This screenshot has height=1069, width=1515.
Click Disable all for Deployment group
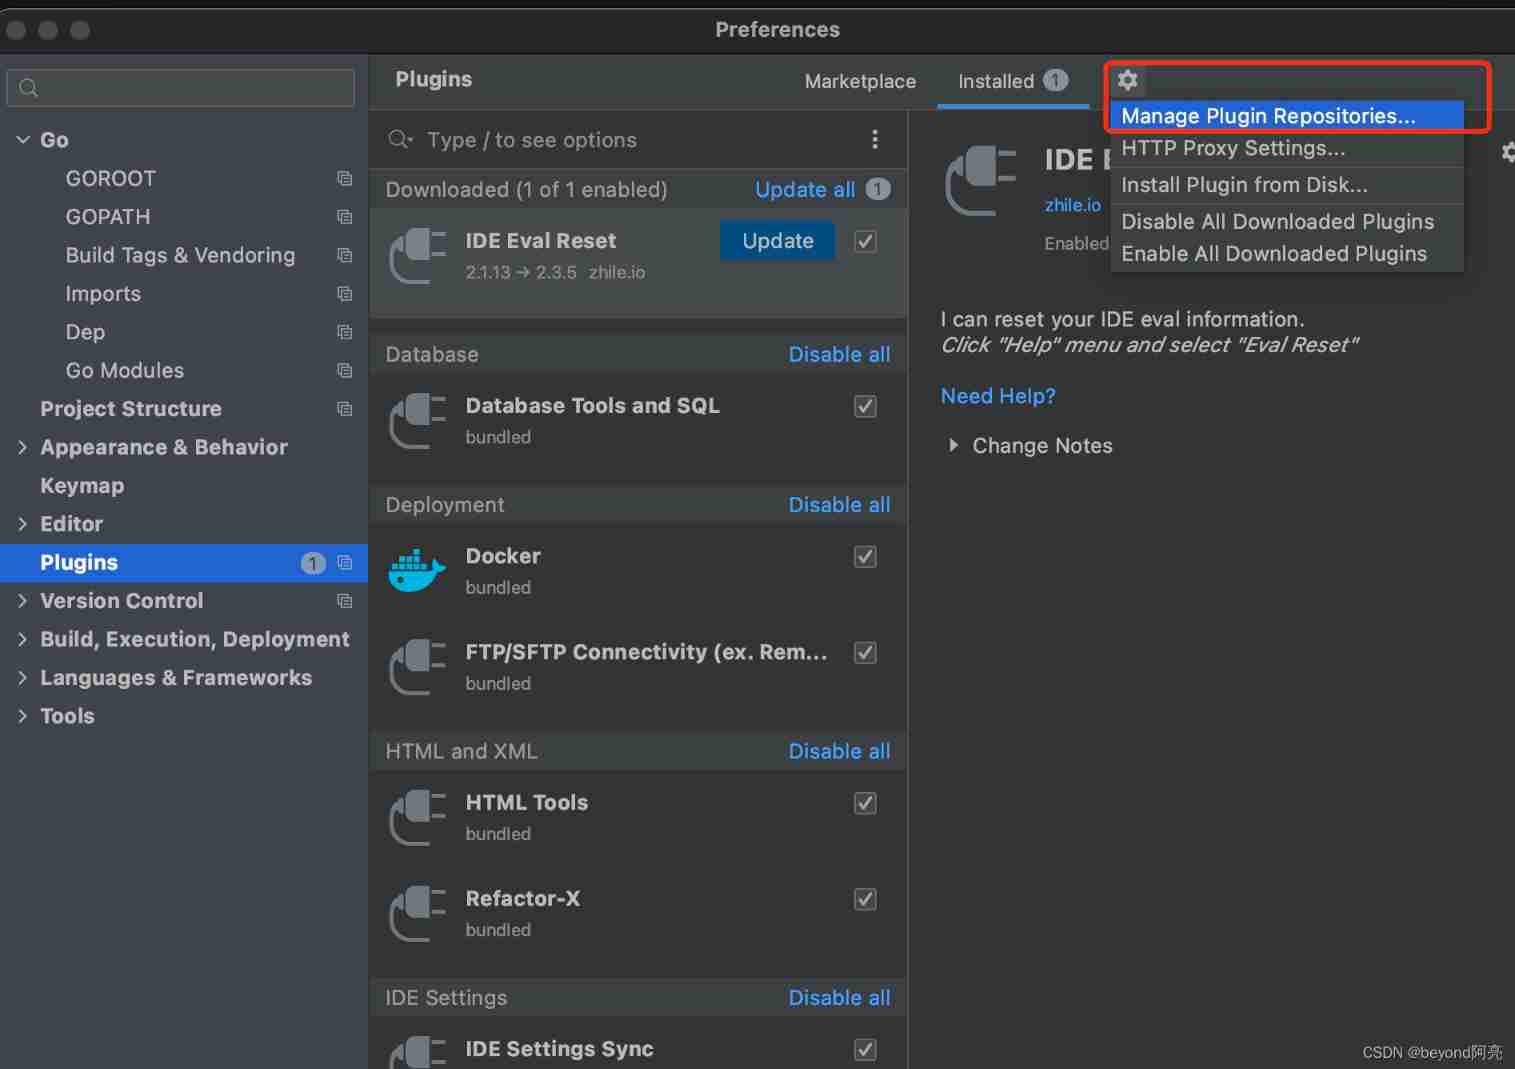839,505
